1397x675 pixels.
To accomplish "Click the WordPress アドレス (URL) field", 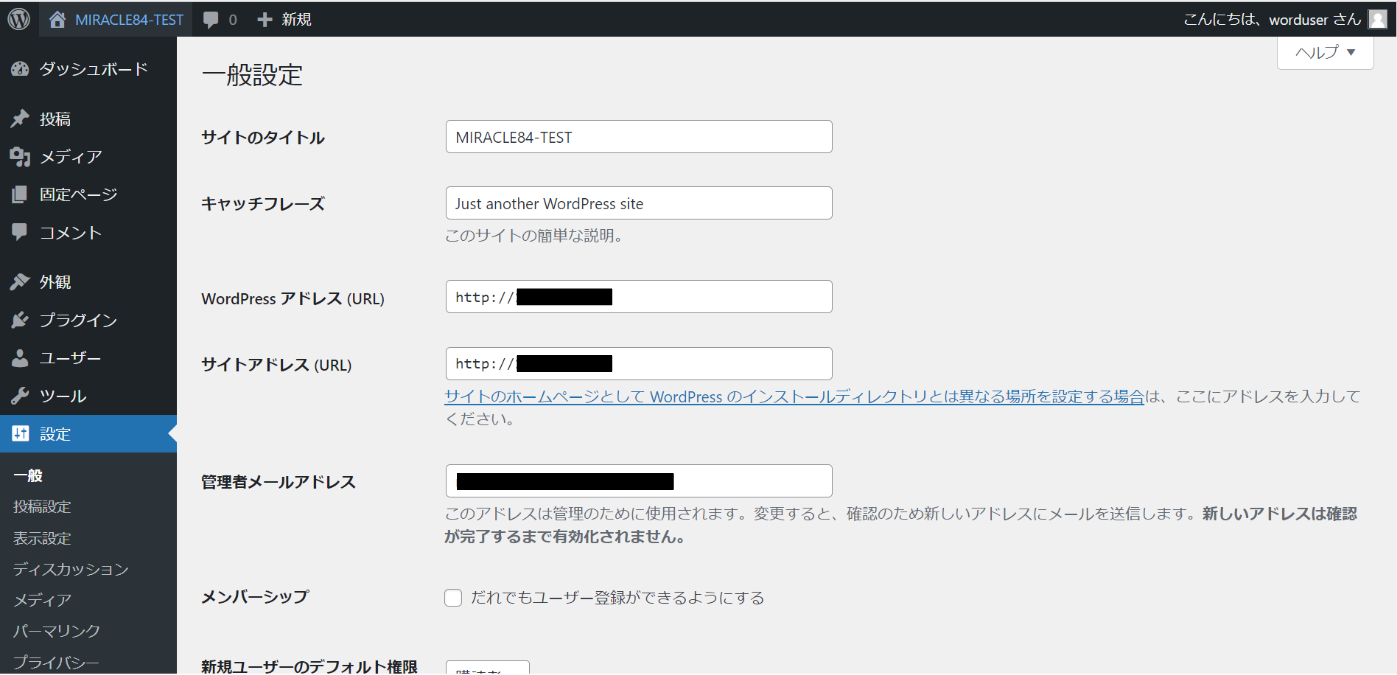I will tap(639, 297).
